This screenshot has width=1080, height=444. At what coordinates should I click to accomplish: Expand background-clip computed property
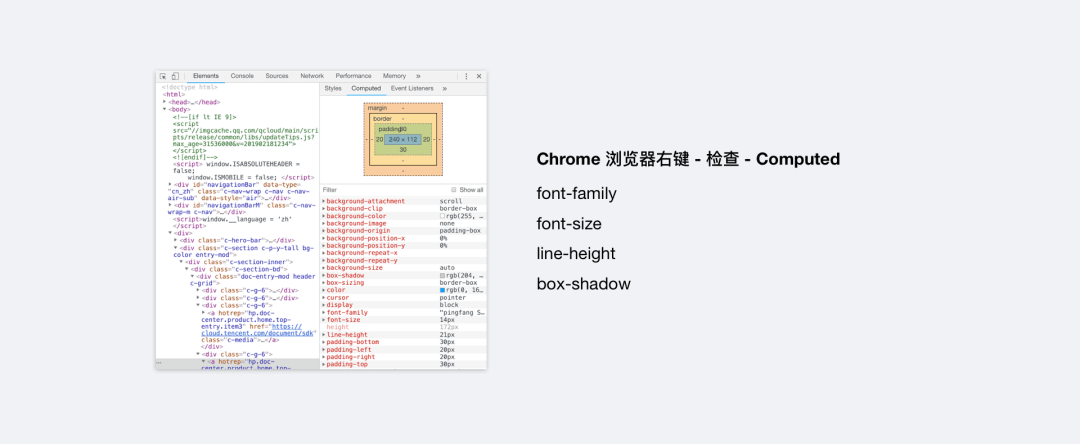coord(323,209)
